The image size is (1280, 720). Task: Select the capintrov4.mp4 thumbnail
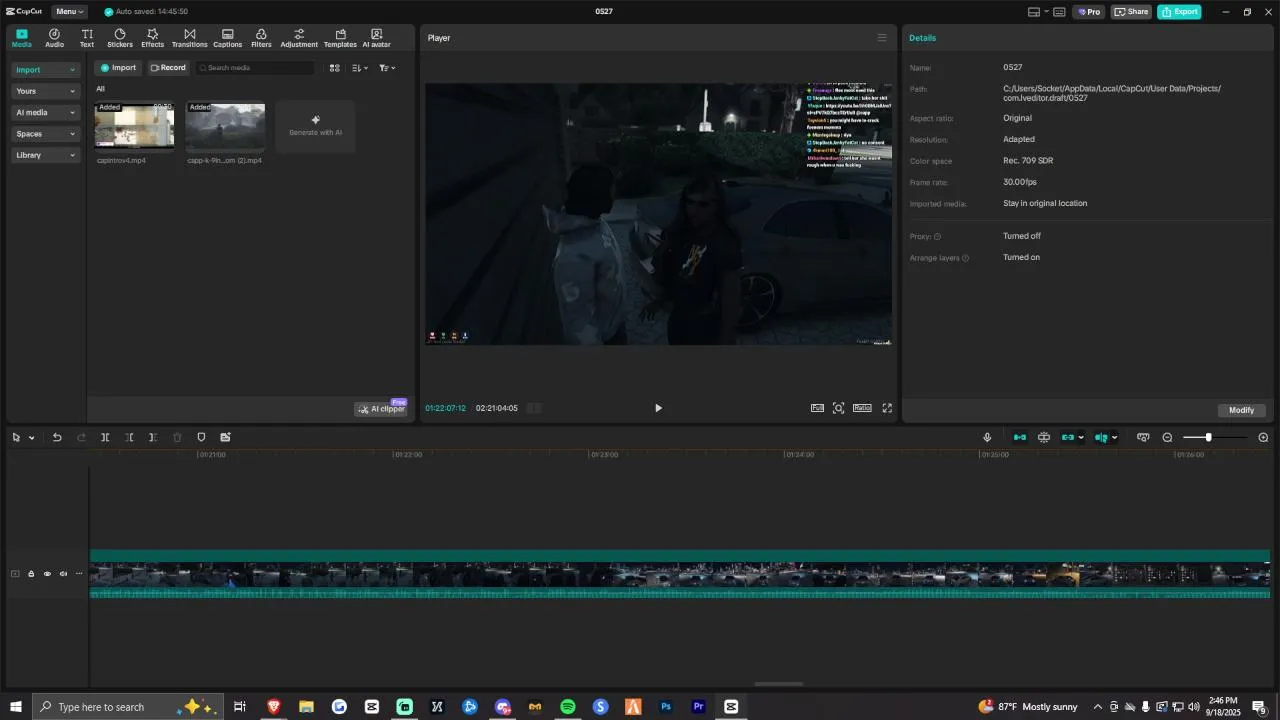134,127
